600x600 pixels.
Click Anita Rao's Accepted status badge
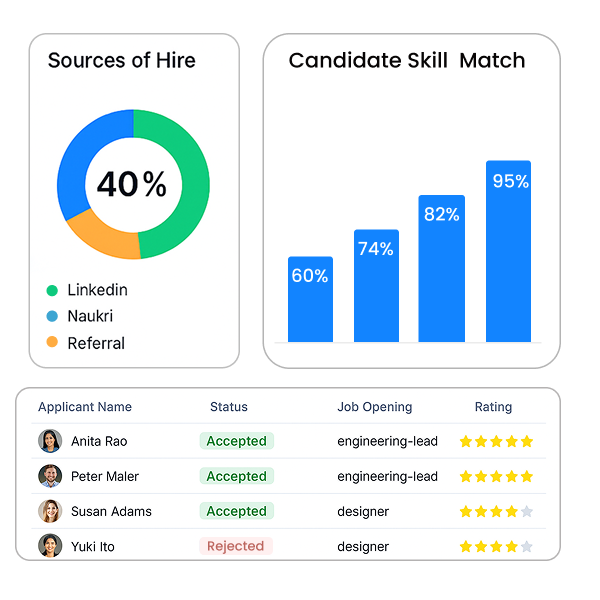tap(236, 441)
